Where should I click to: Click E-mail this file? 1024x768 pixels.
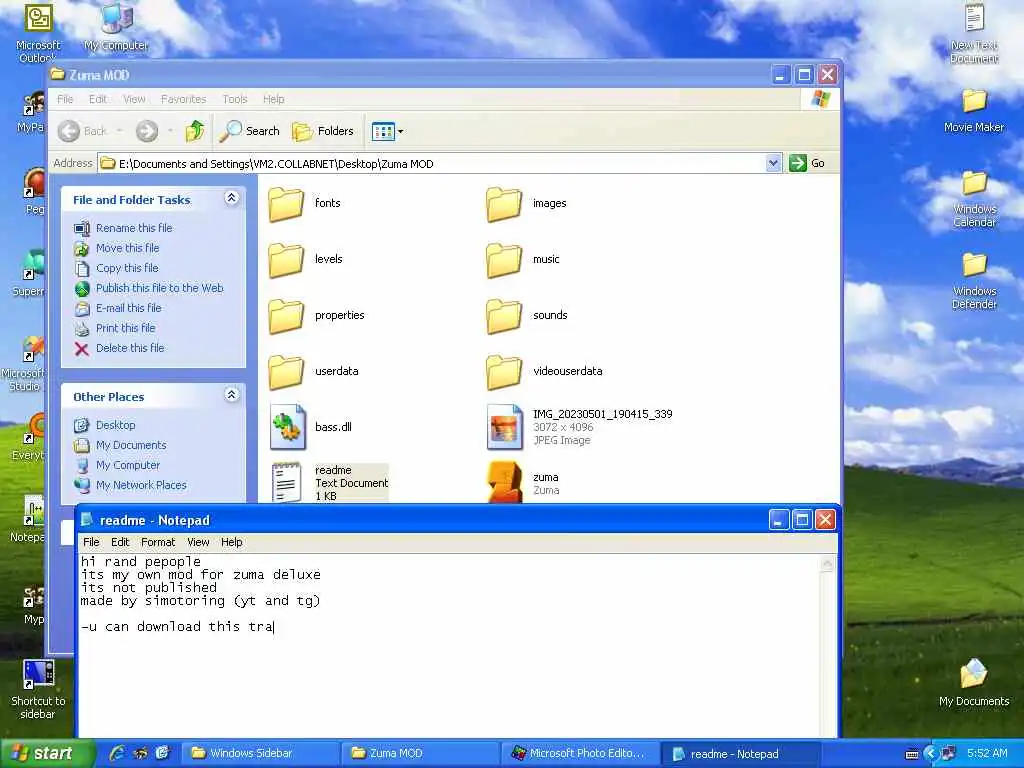[129, 308]
